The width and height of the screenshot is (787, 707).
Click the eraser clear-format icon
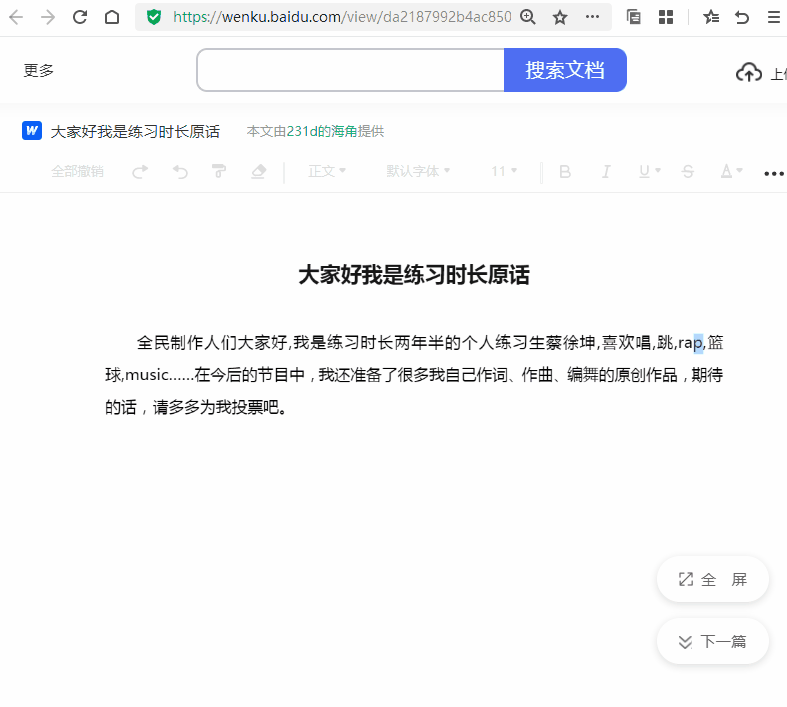[258, 172]
